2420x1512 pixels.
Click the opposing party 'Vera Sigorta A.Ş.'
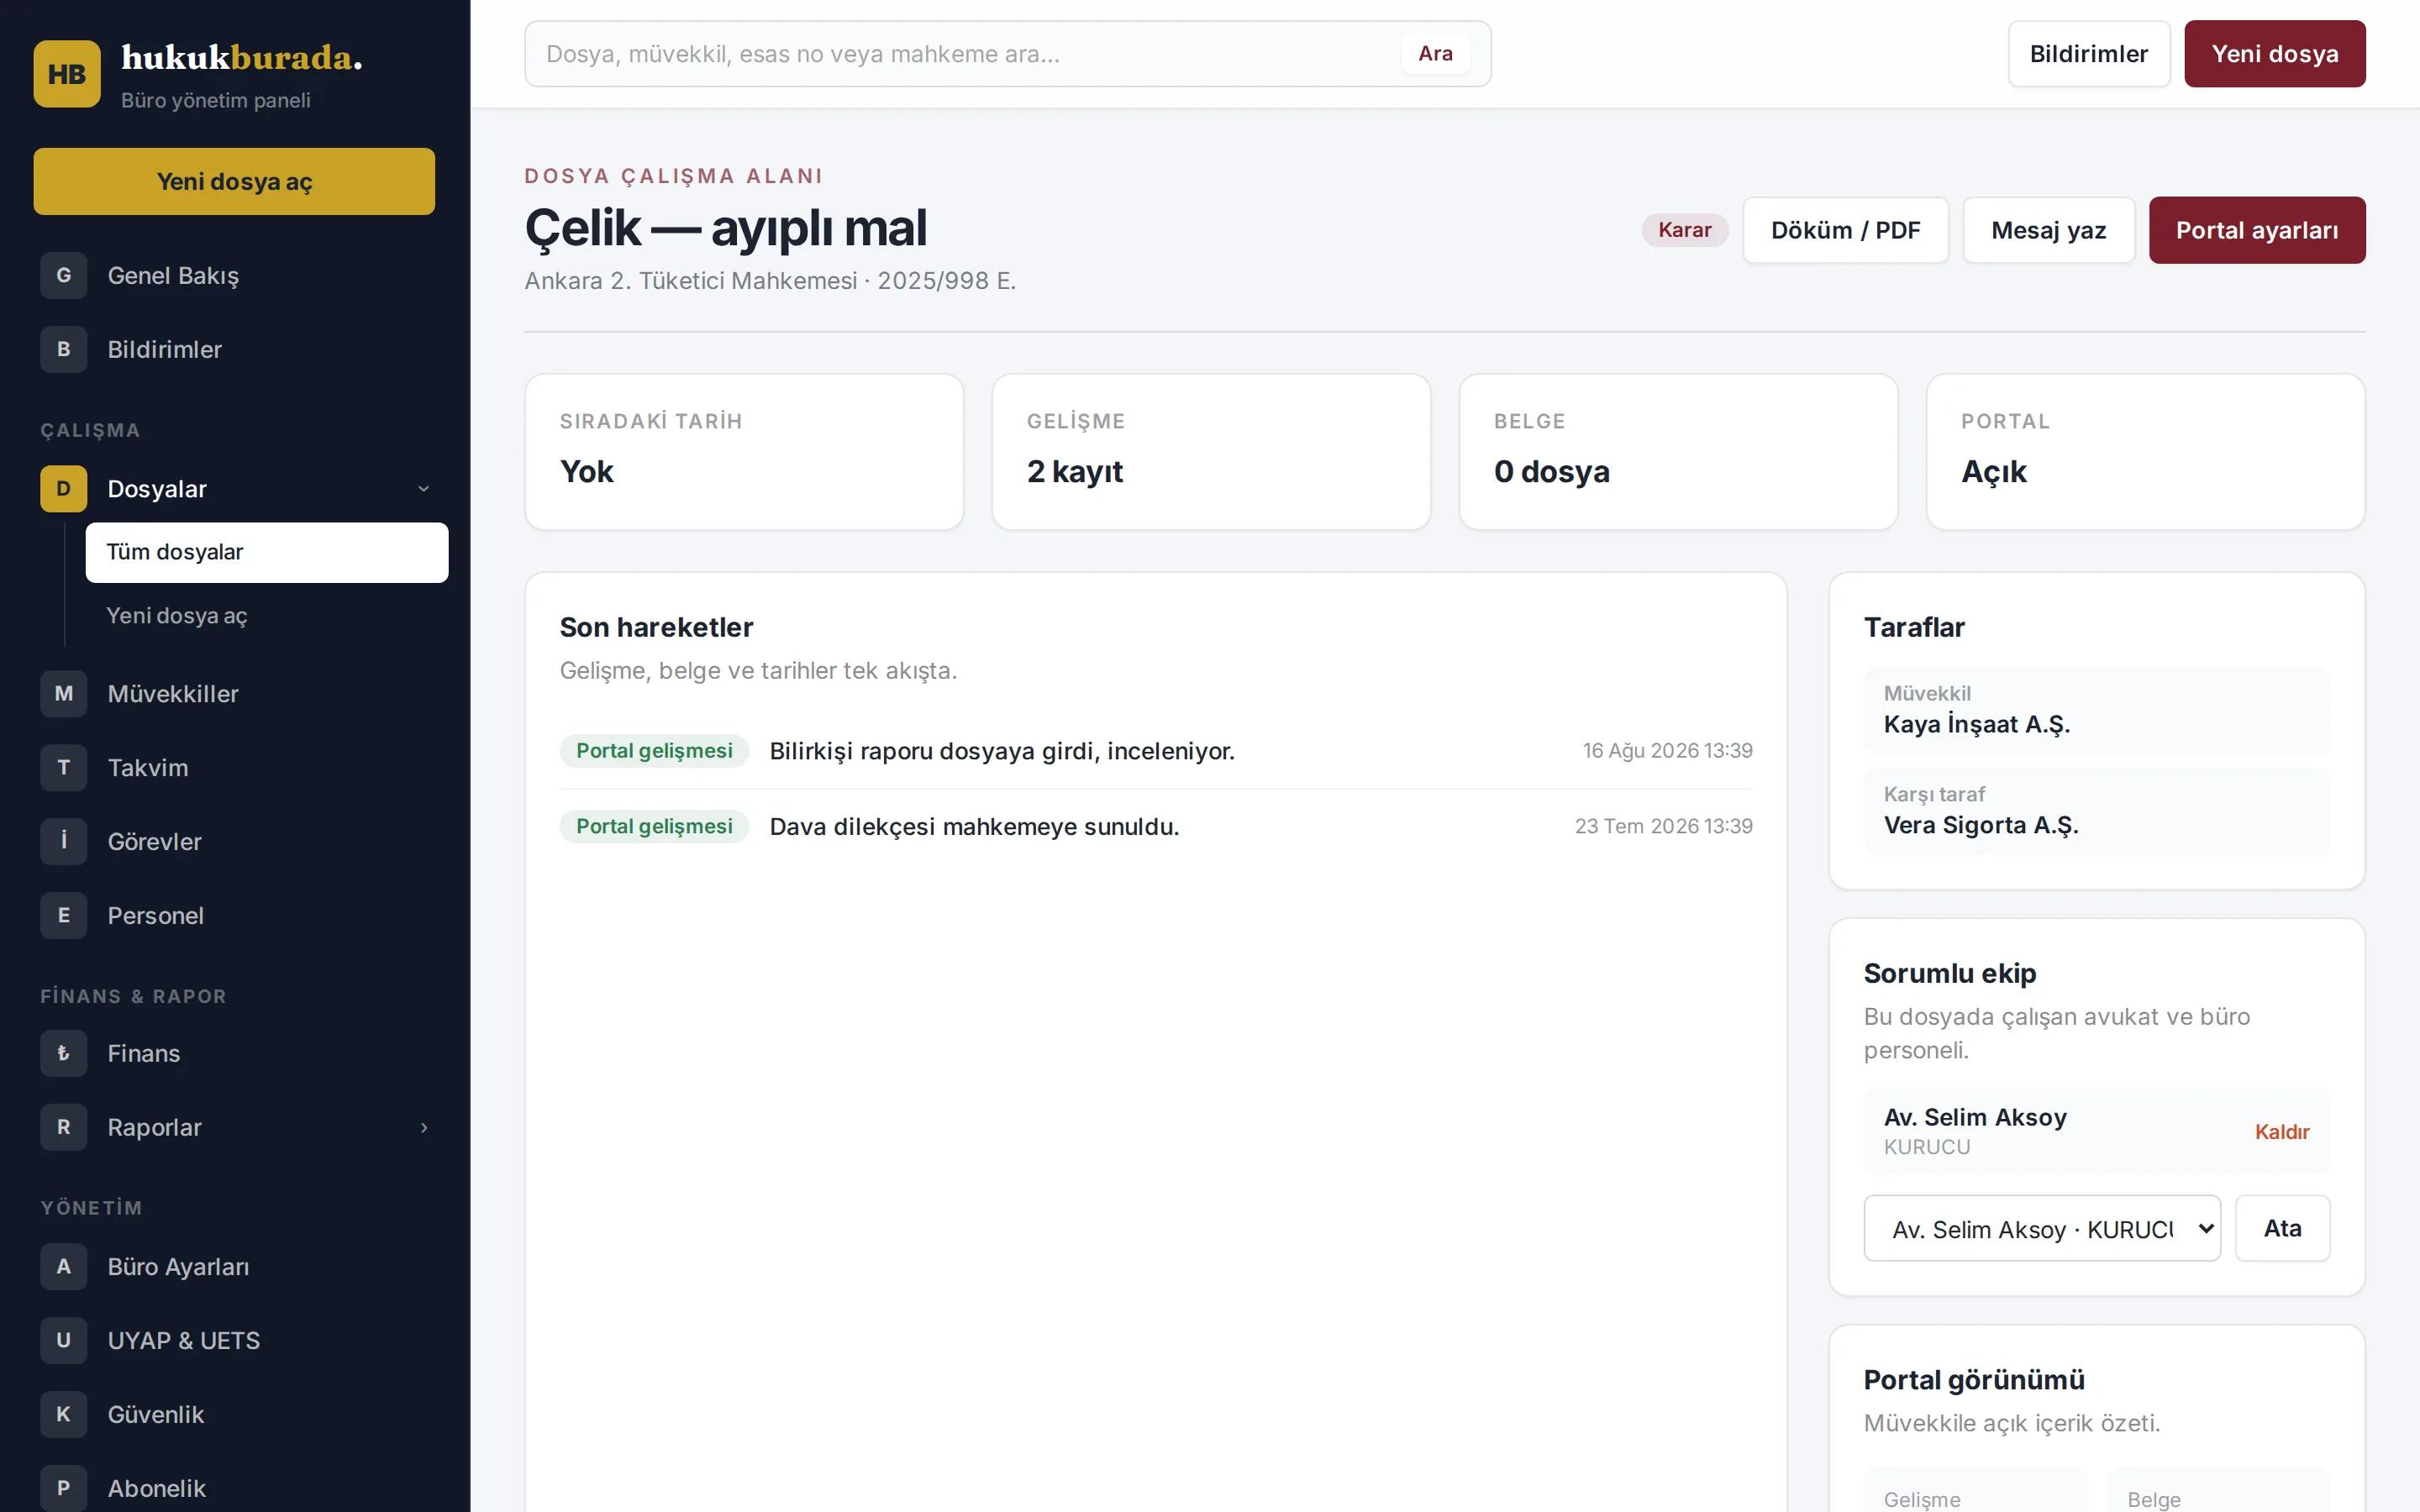[1981, 825]
